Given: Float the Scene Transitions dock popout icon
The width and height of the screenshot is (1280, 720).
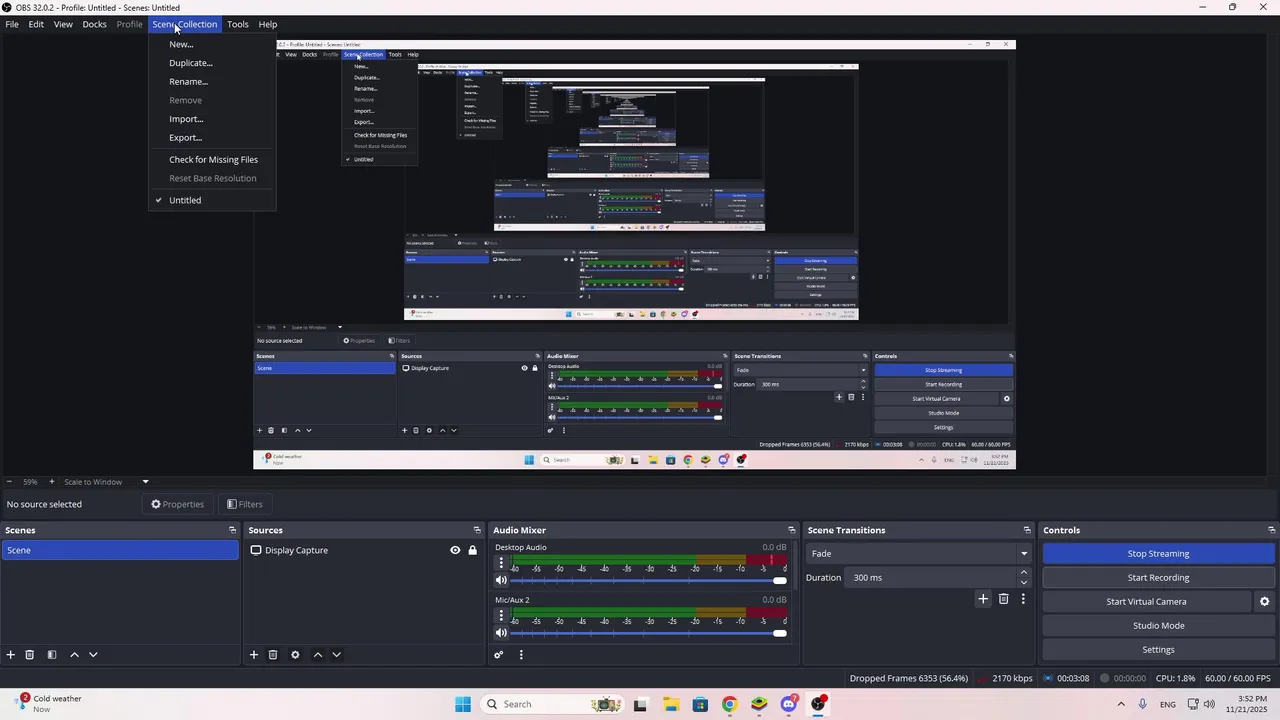Looking at the screenshot, I should coord(1026,530).
